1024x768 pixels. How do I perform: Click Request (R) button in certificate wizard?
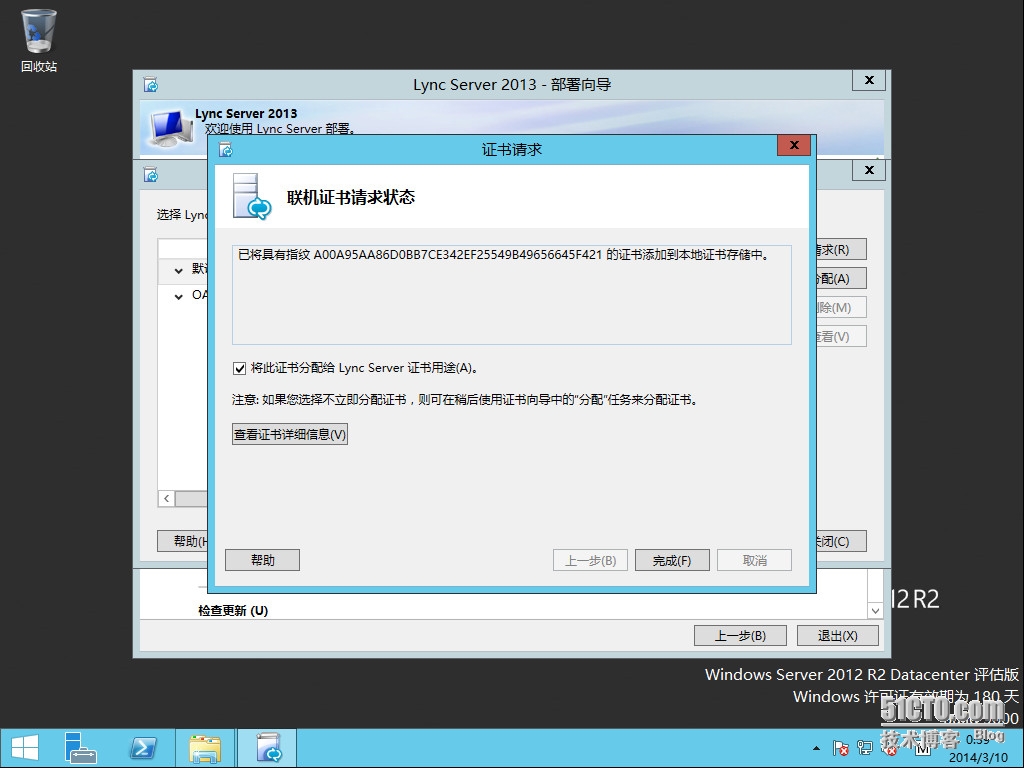click(841, 249)
